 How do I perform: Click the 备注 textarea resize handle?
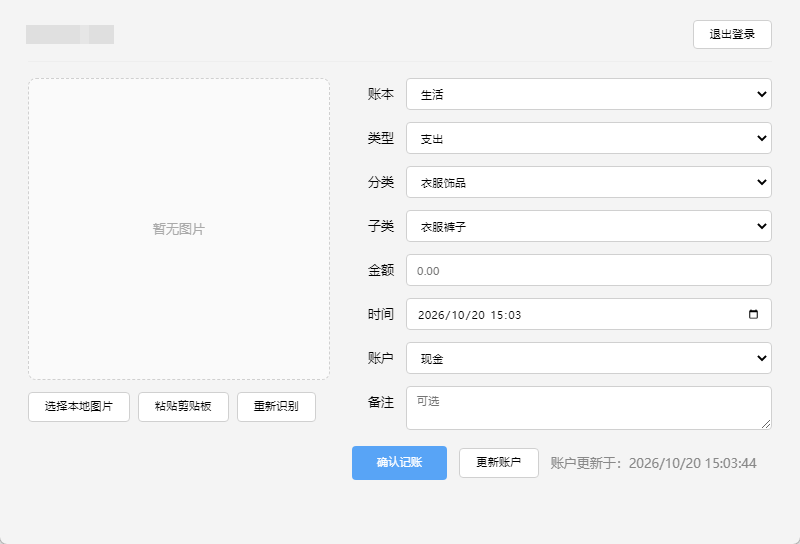766,424
